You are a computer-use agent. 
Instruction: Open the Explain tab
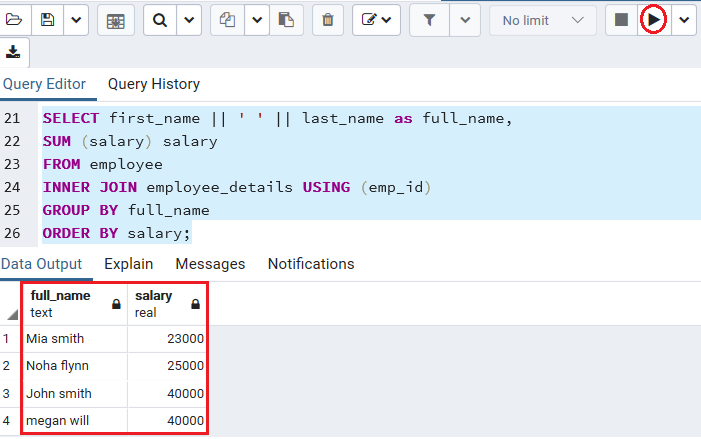(x=129, y=264)
